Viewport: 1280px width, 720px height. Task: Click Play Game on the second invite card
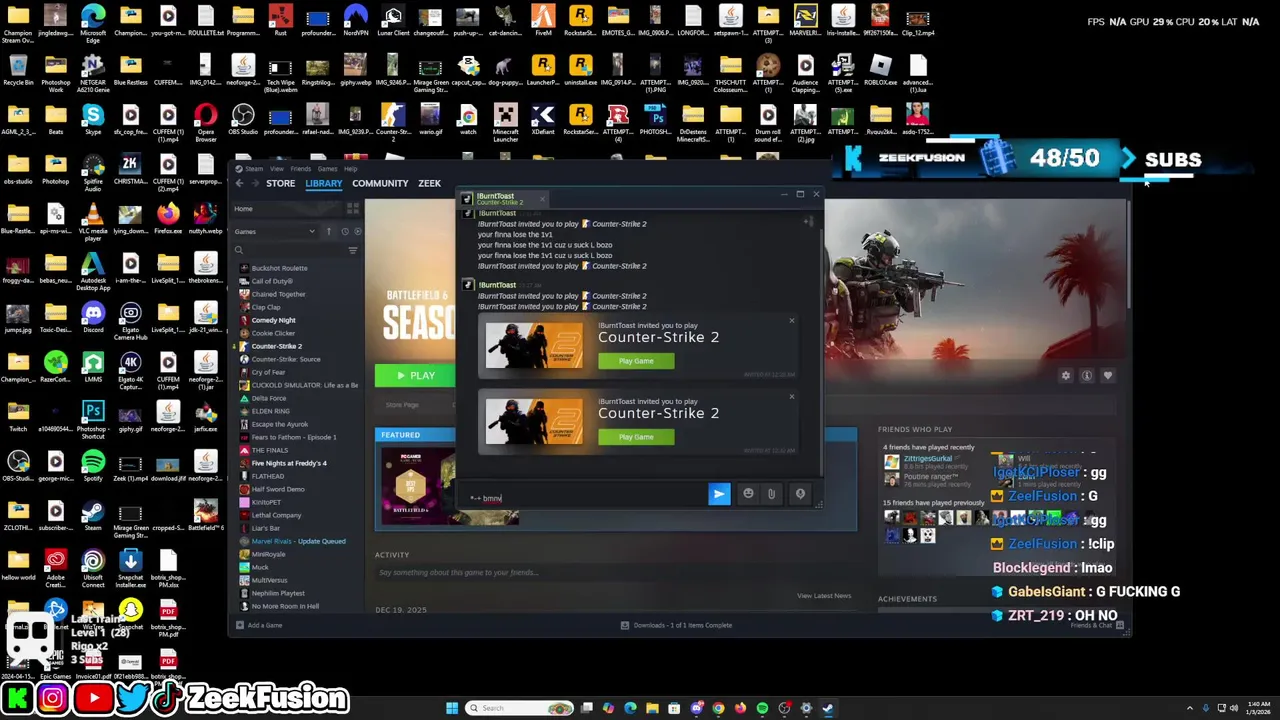636,437
